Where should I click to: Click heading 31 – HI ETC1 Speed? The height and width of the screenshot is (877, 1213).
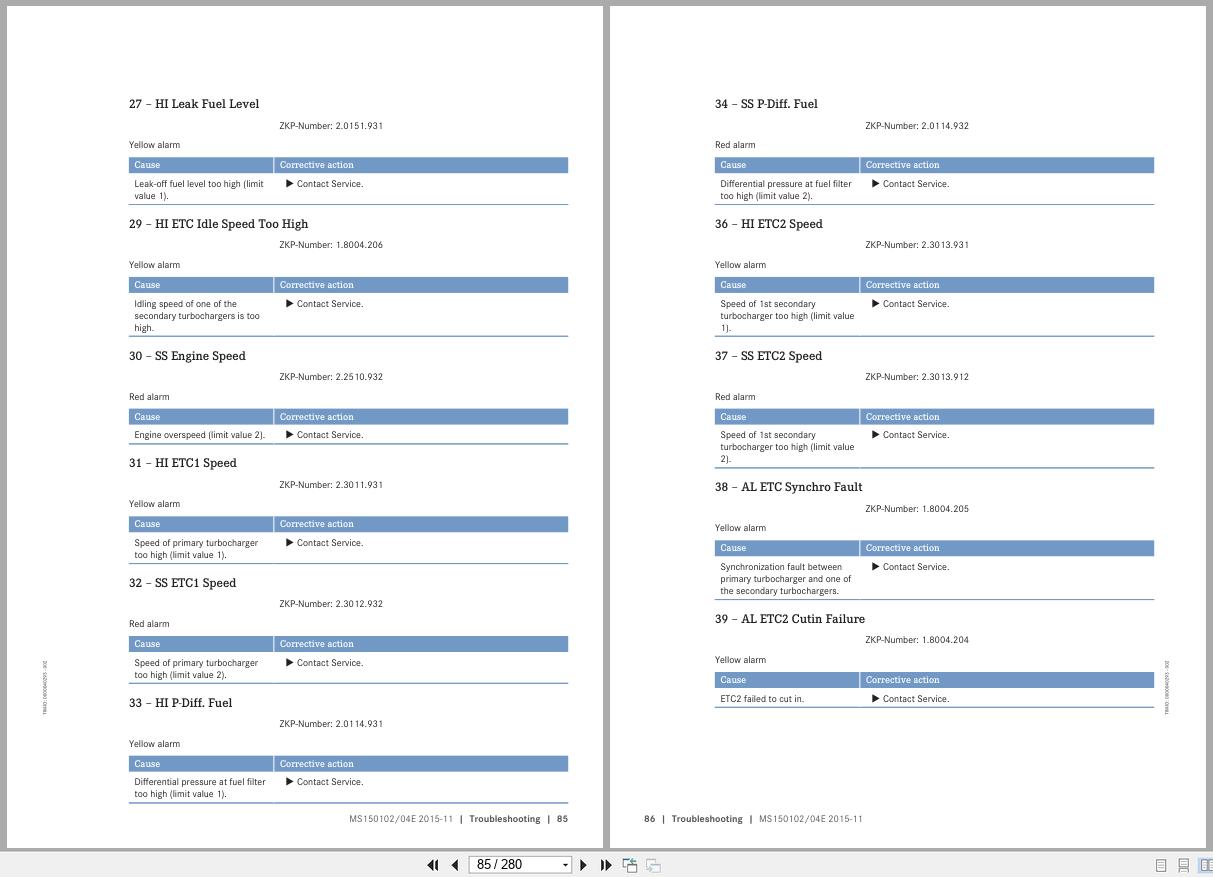click(183, 463)
